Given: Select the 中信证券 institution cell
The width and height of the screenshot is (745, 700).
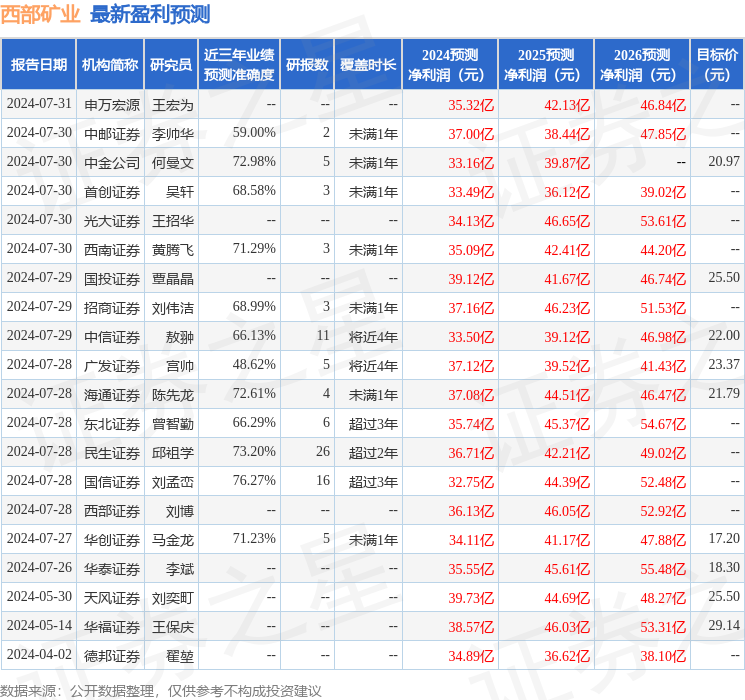Looking at the screenshot, I should pyautogui.click(x=112, y=337).
